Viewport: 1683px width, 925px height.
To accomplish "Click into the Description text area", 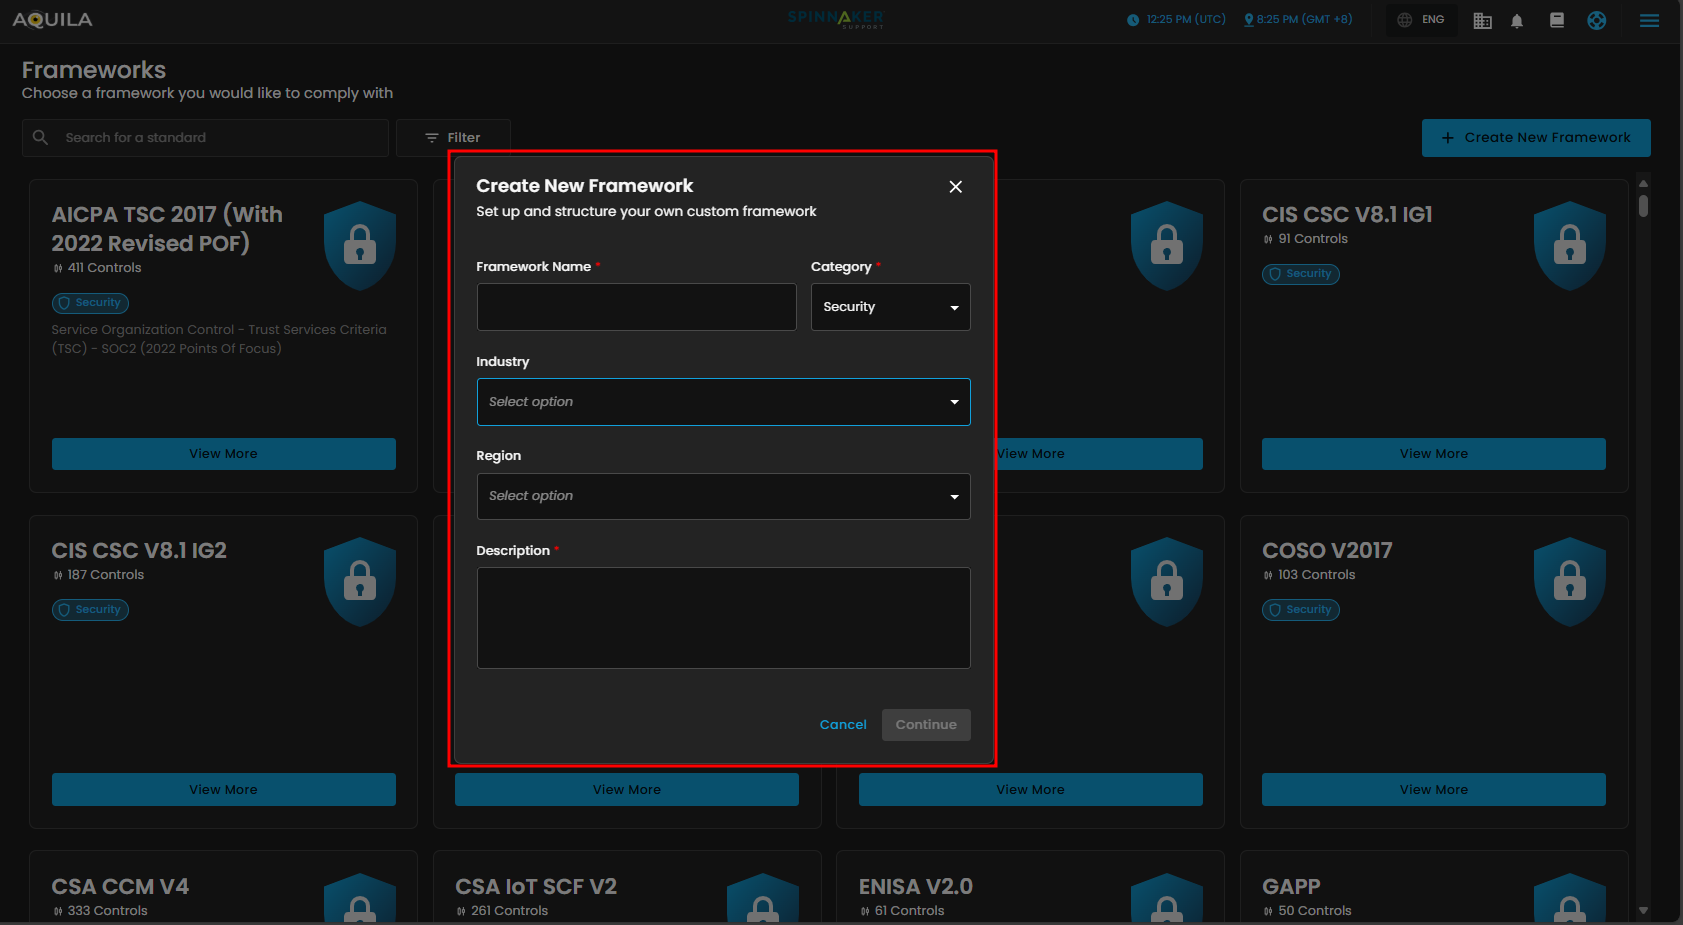I will click(723, 618).
